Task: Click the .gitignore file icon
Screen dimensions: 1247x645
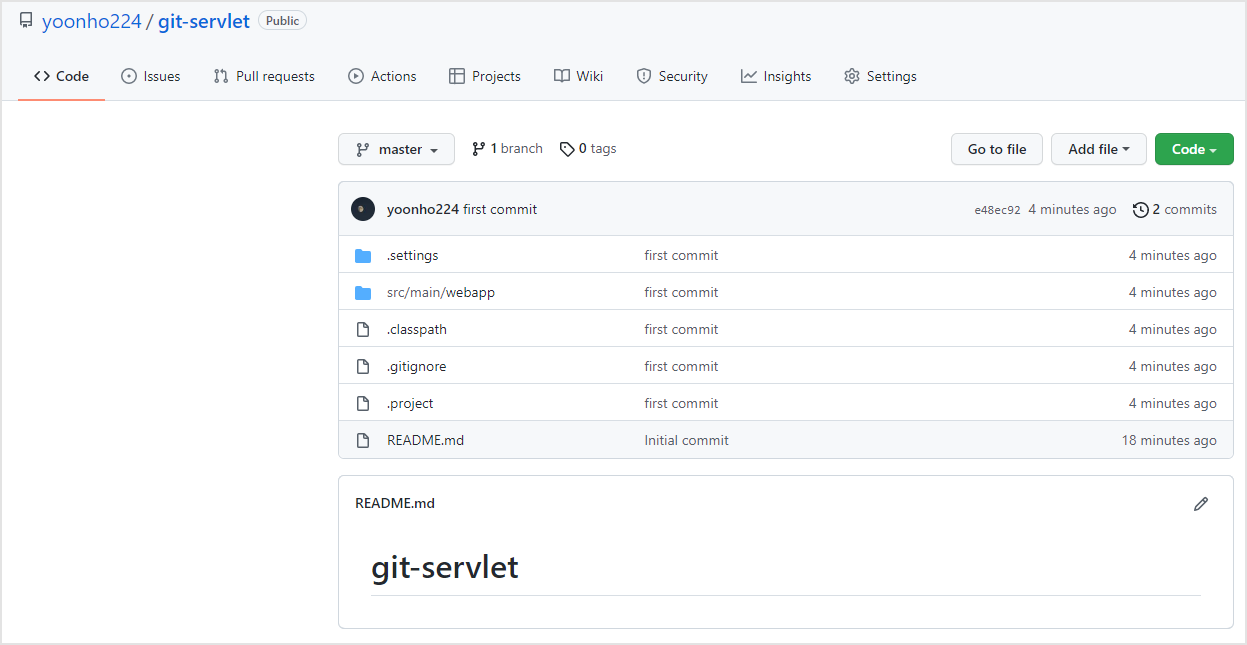Action: [363, 366]
